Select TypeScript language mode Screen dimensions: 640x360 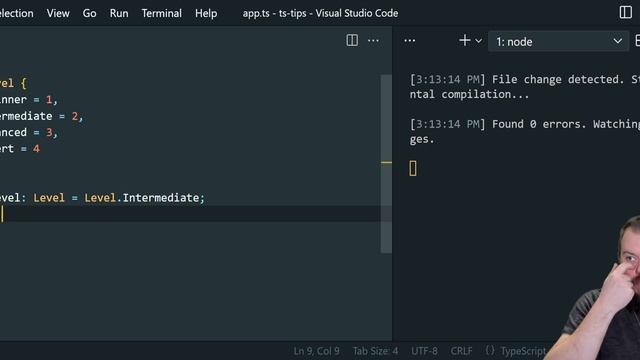(x=523, y=351)
